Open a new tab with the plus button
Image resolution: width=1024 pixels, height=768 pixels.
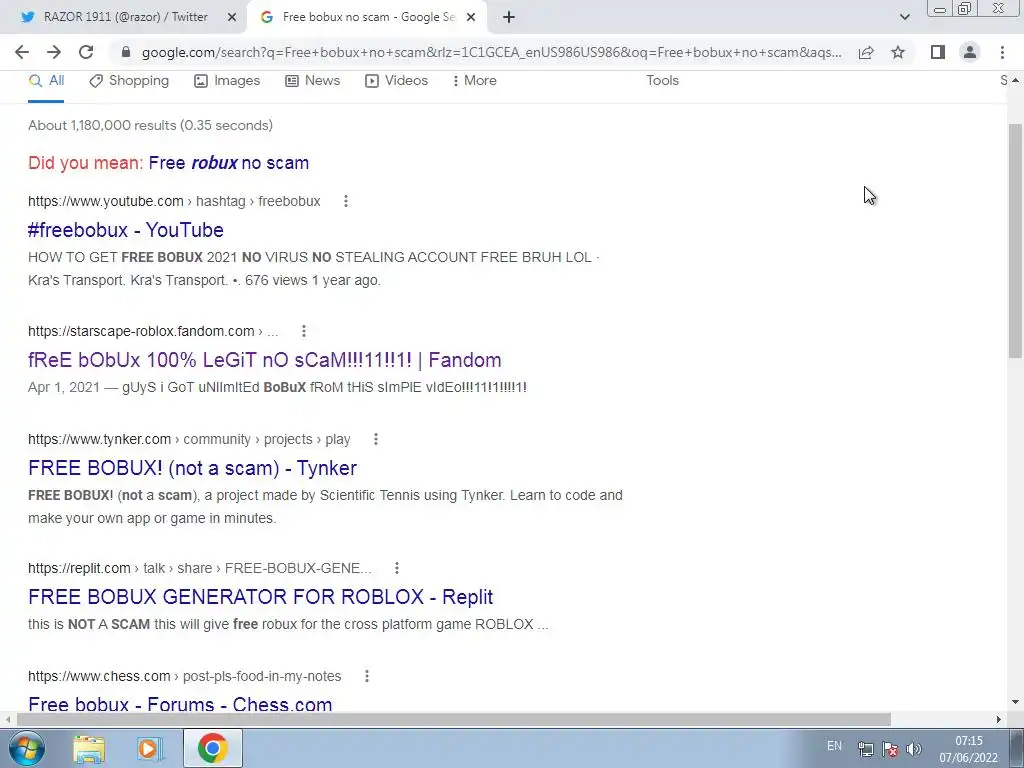[x=509, y=18]
